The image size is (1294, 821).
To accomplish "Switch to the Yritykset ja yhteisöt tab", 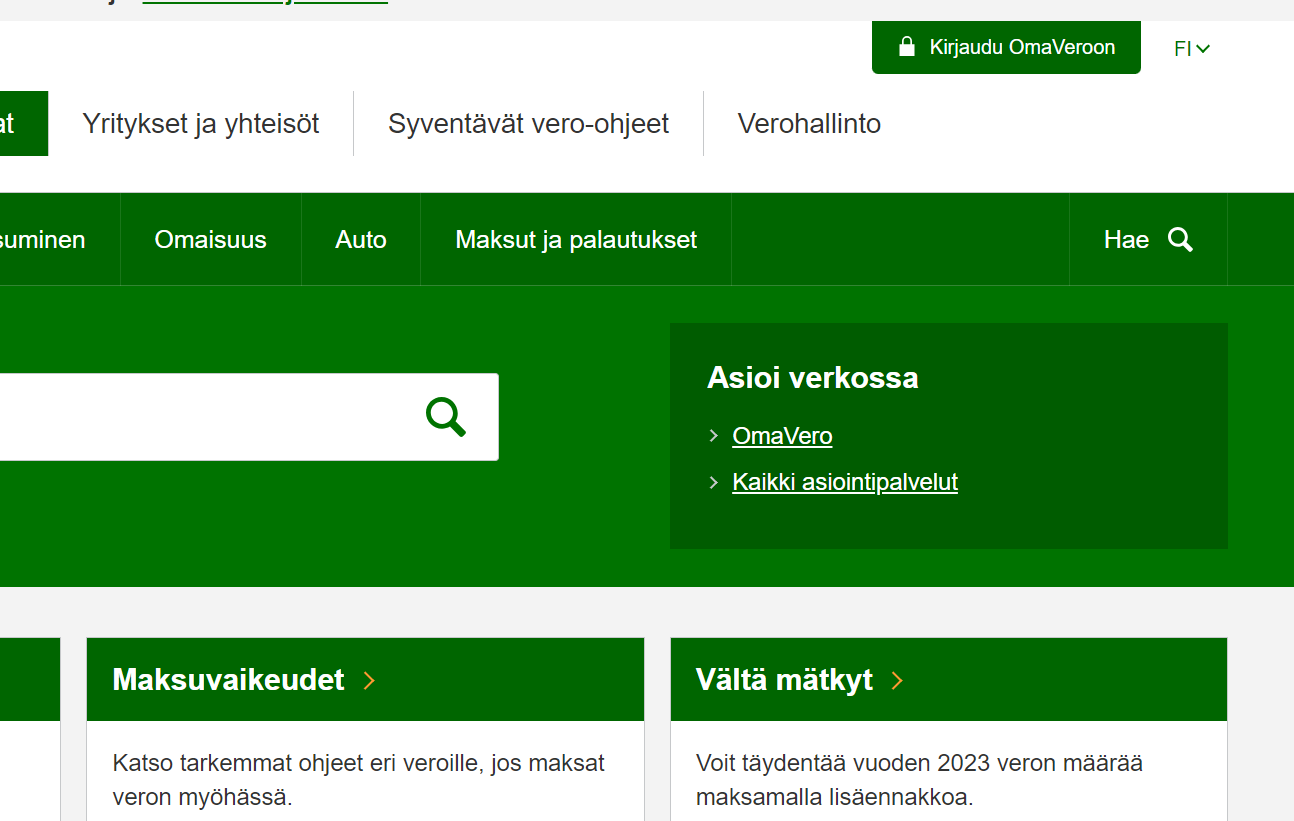I will coord(201,123).
